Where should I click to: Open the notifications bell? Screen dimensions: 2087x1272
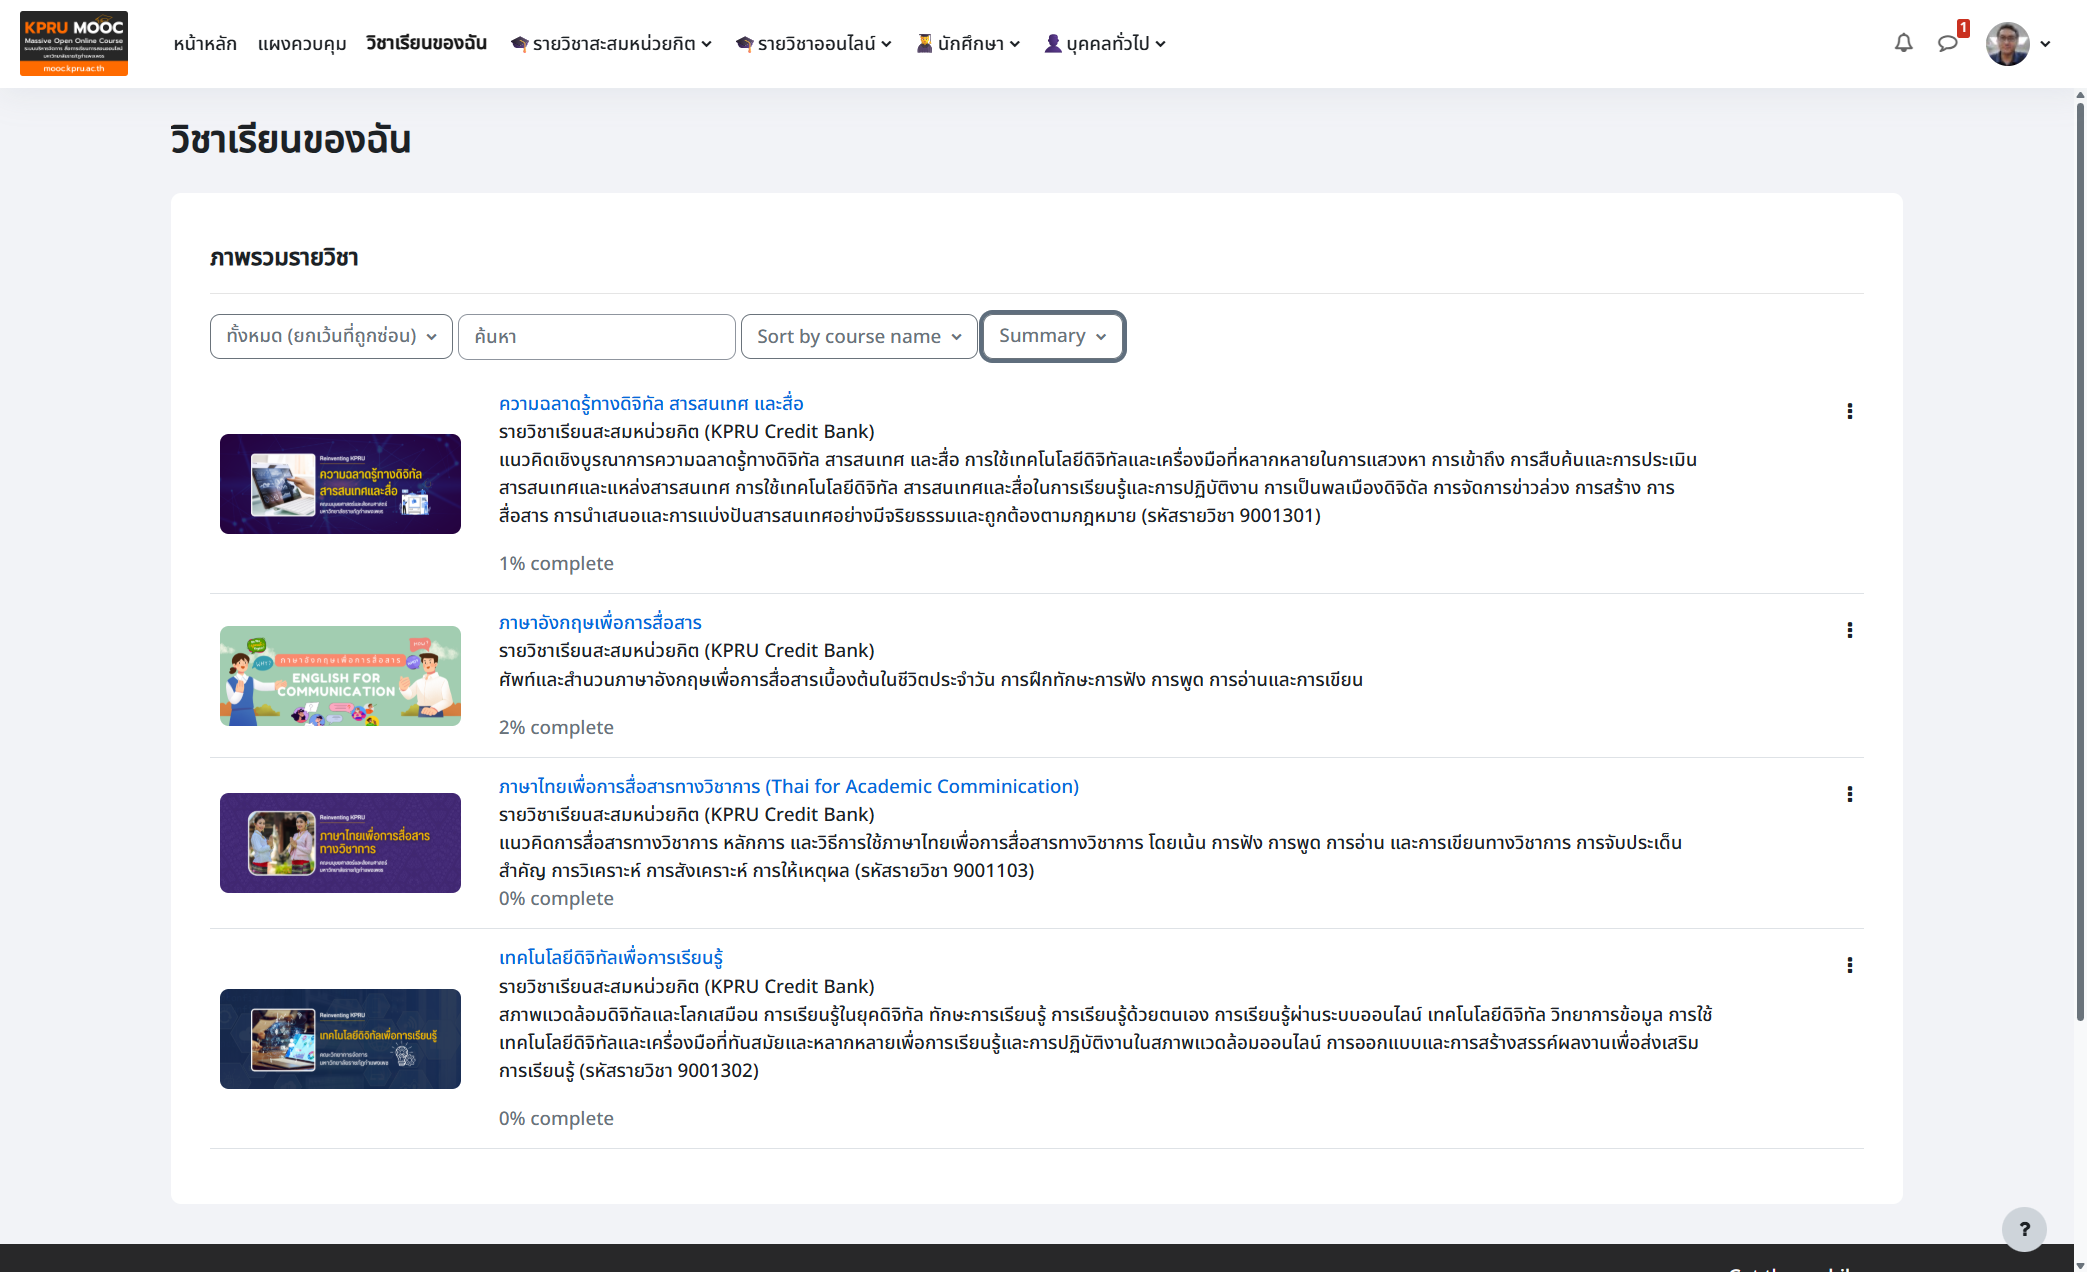coord(1903,43)
